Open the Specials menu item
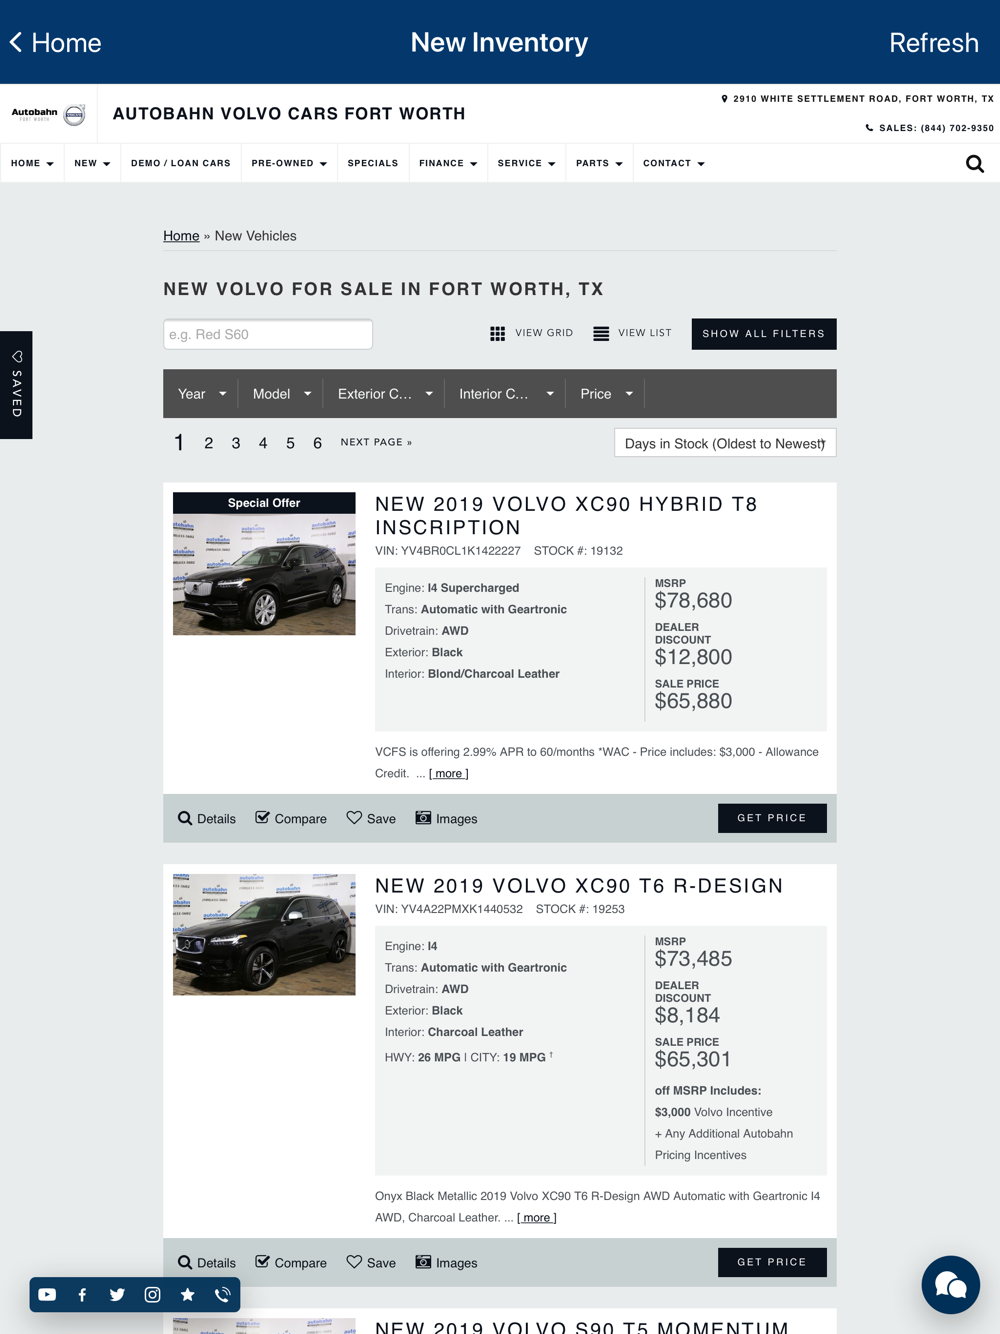Viewport: 1000px width, 1334px height. click(x=373, y=163)
